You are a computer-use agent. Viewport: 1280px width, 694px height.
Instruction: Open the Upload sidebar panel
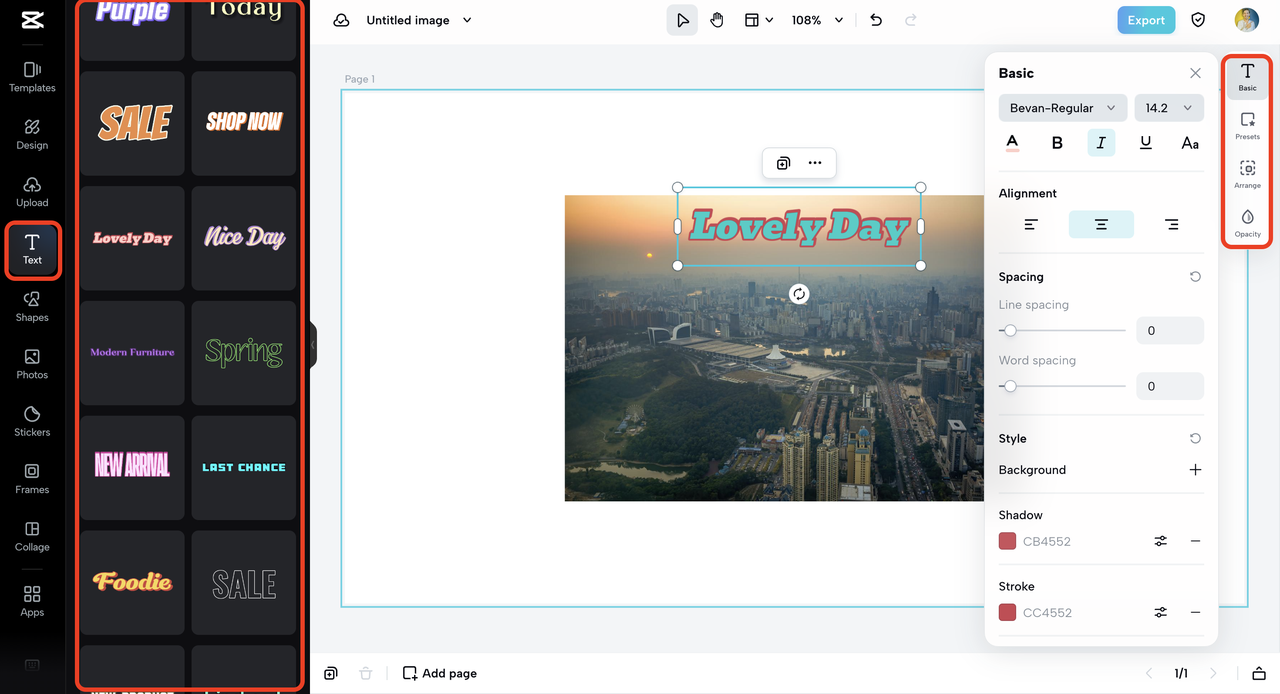click(x=32, y=192)
